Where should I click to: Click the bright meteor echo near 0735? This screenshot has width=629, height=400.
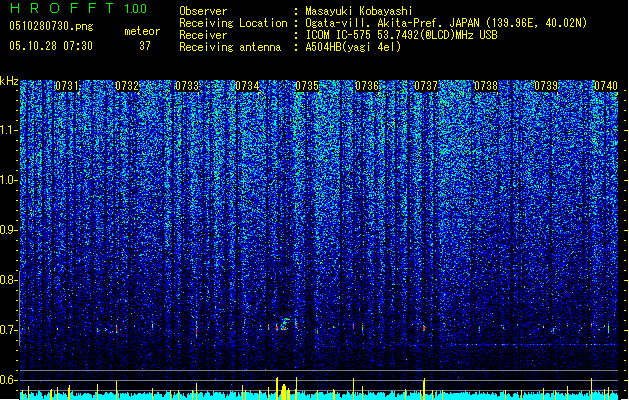pyautogui.click(x=284, y=324)
